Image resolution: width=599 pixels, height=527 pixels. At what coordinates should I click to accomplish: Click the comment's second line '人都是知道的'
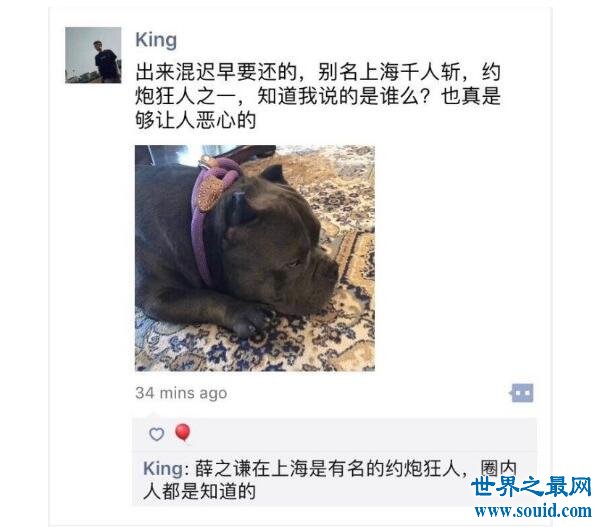pos(199,491)
